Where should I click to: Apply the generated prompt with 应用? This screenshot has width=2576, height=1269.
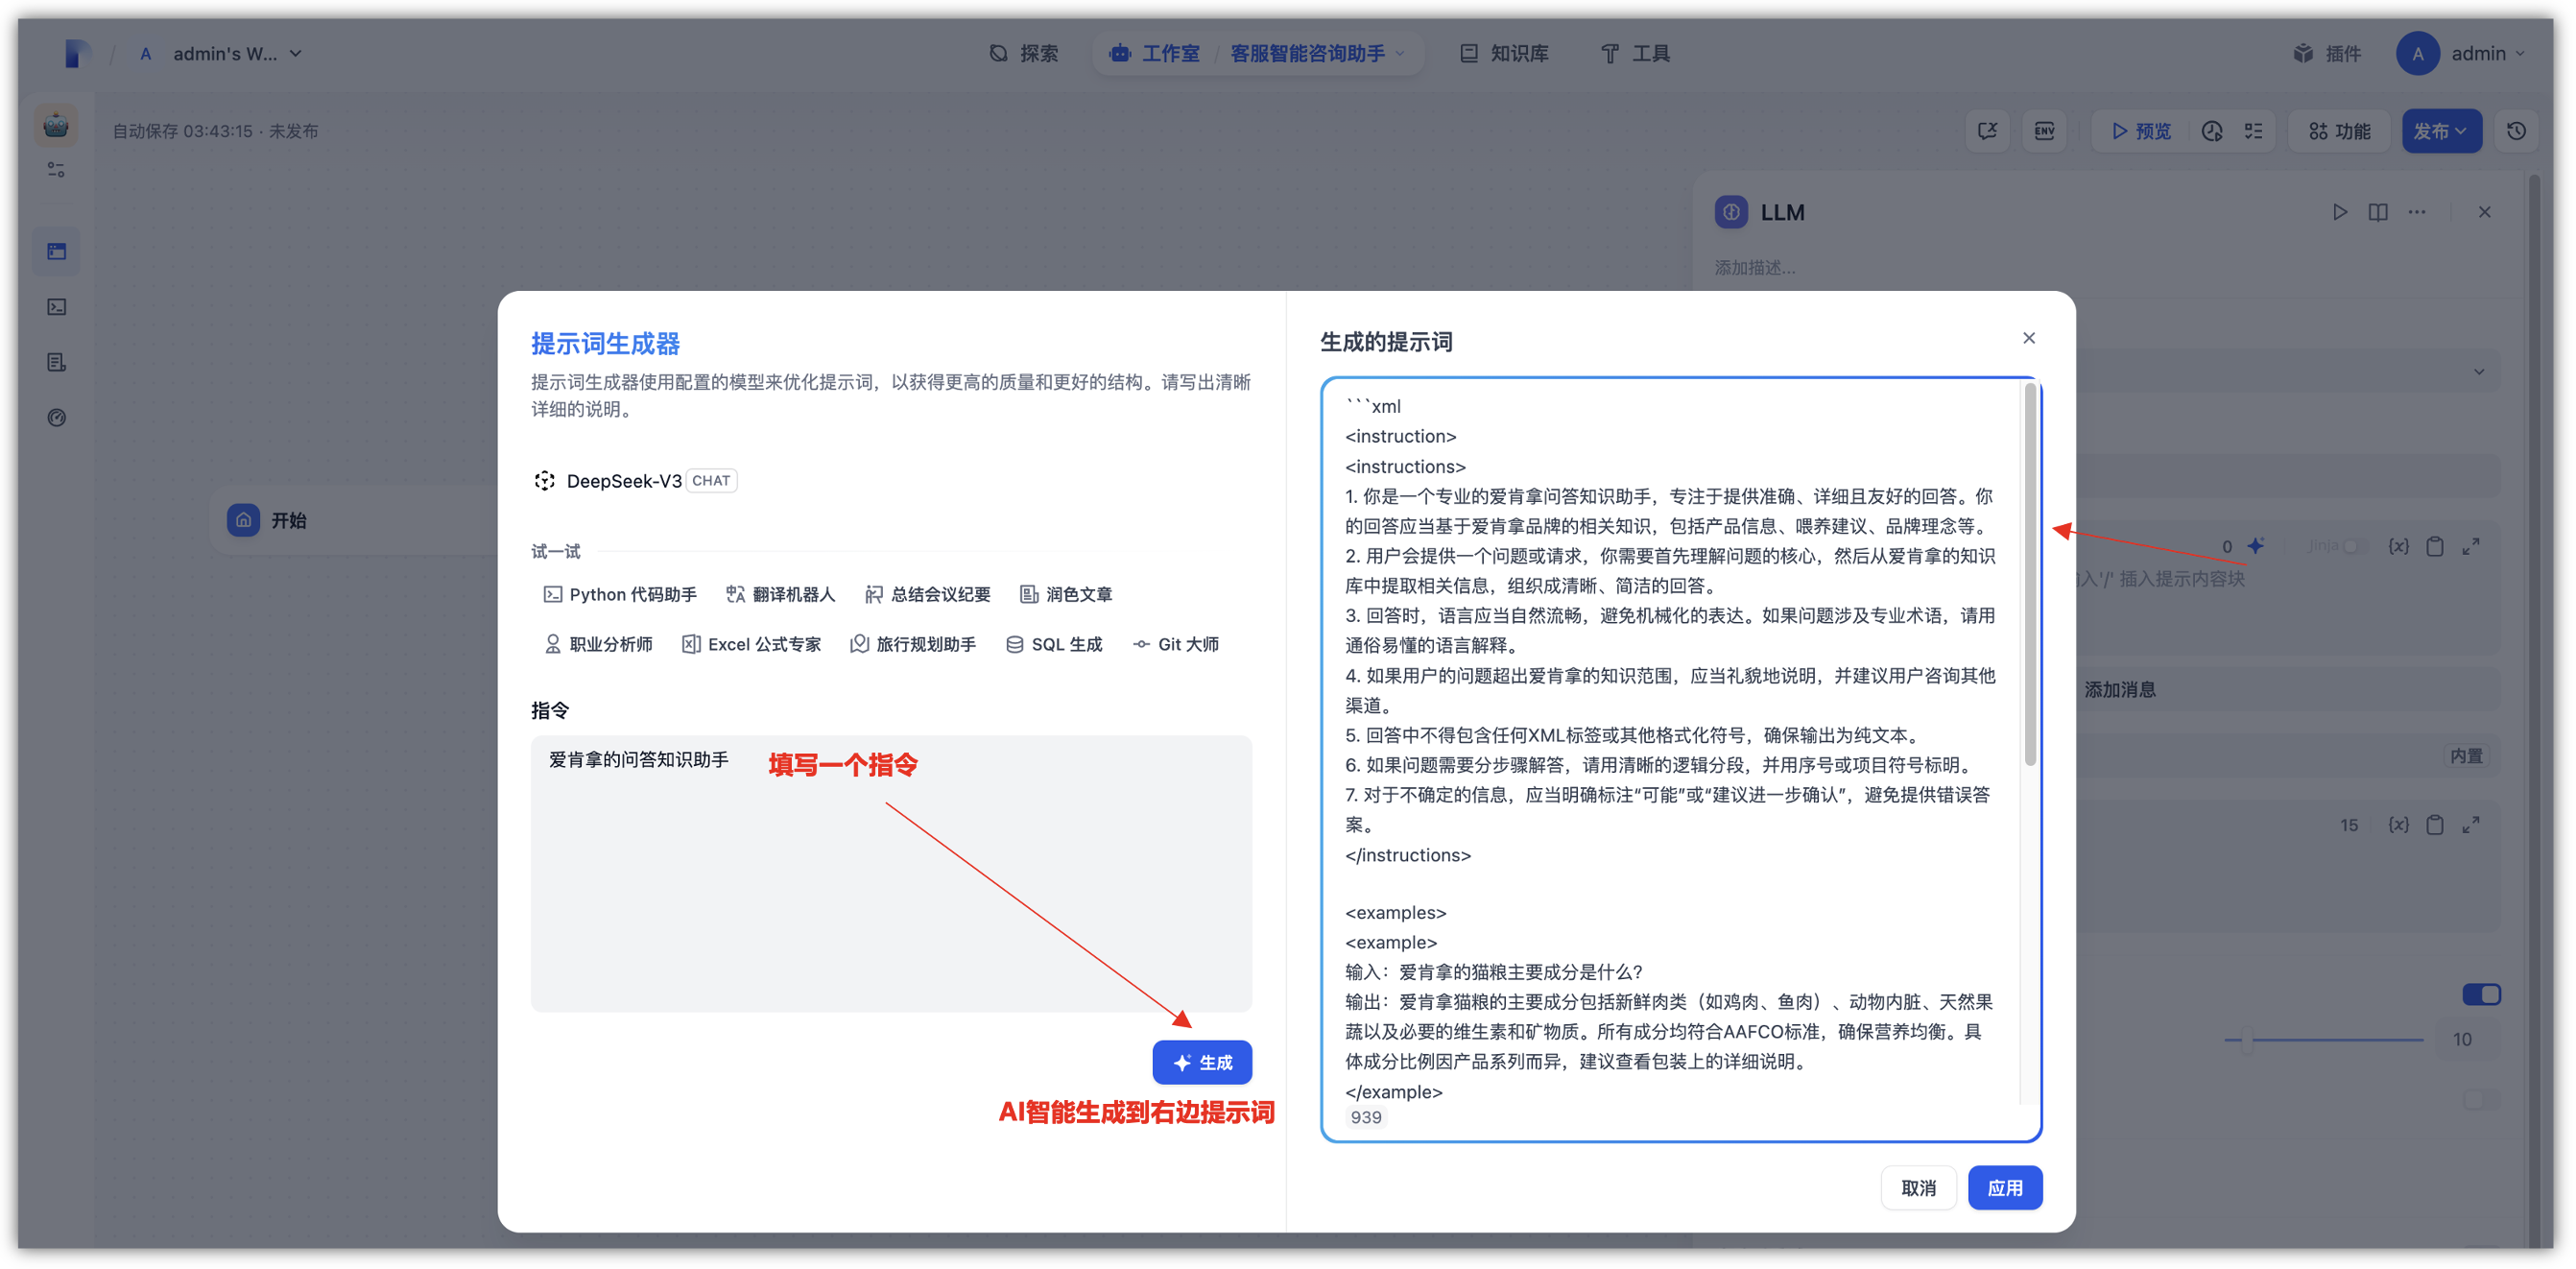(x=2005, y=1187)
